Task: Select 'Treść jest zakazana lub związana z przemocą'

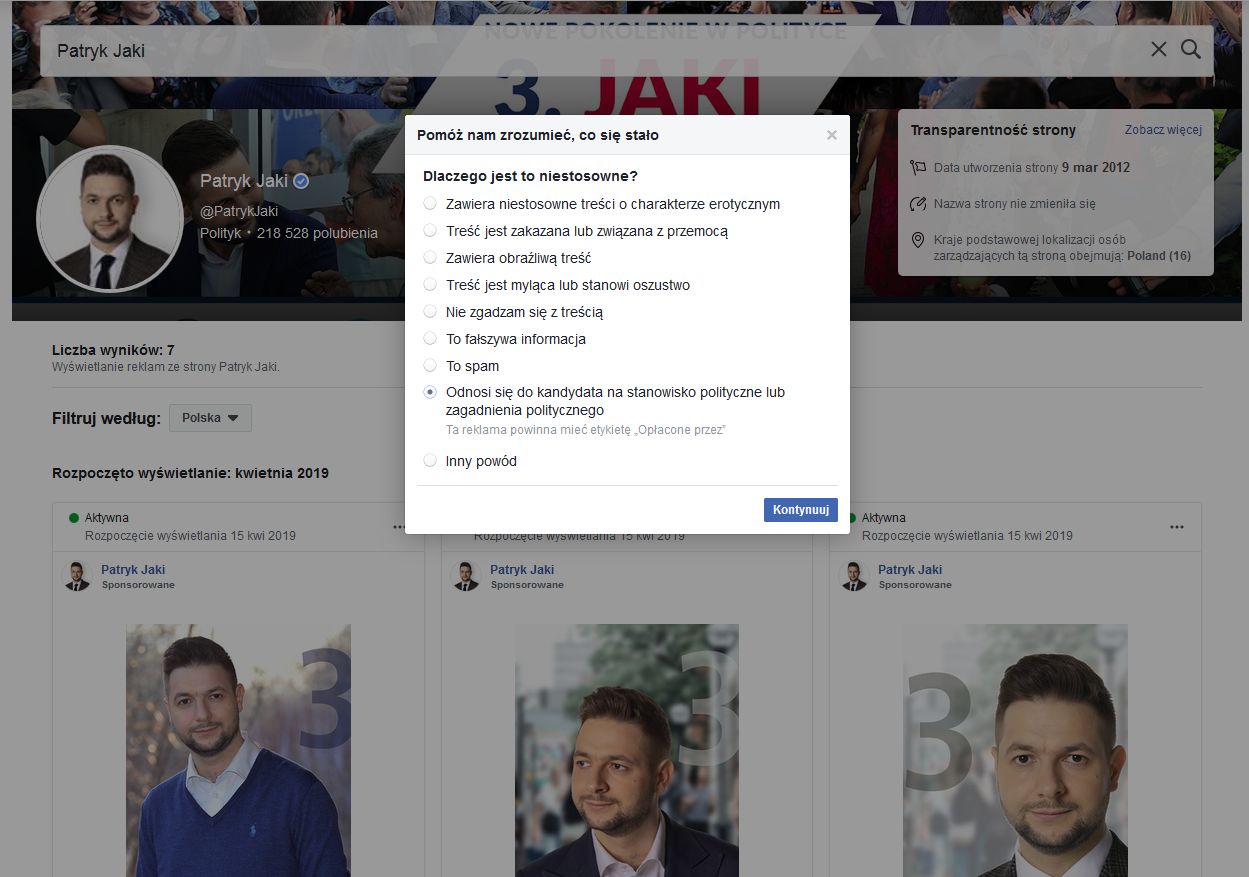Action: click(430, 231)
